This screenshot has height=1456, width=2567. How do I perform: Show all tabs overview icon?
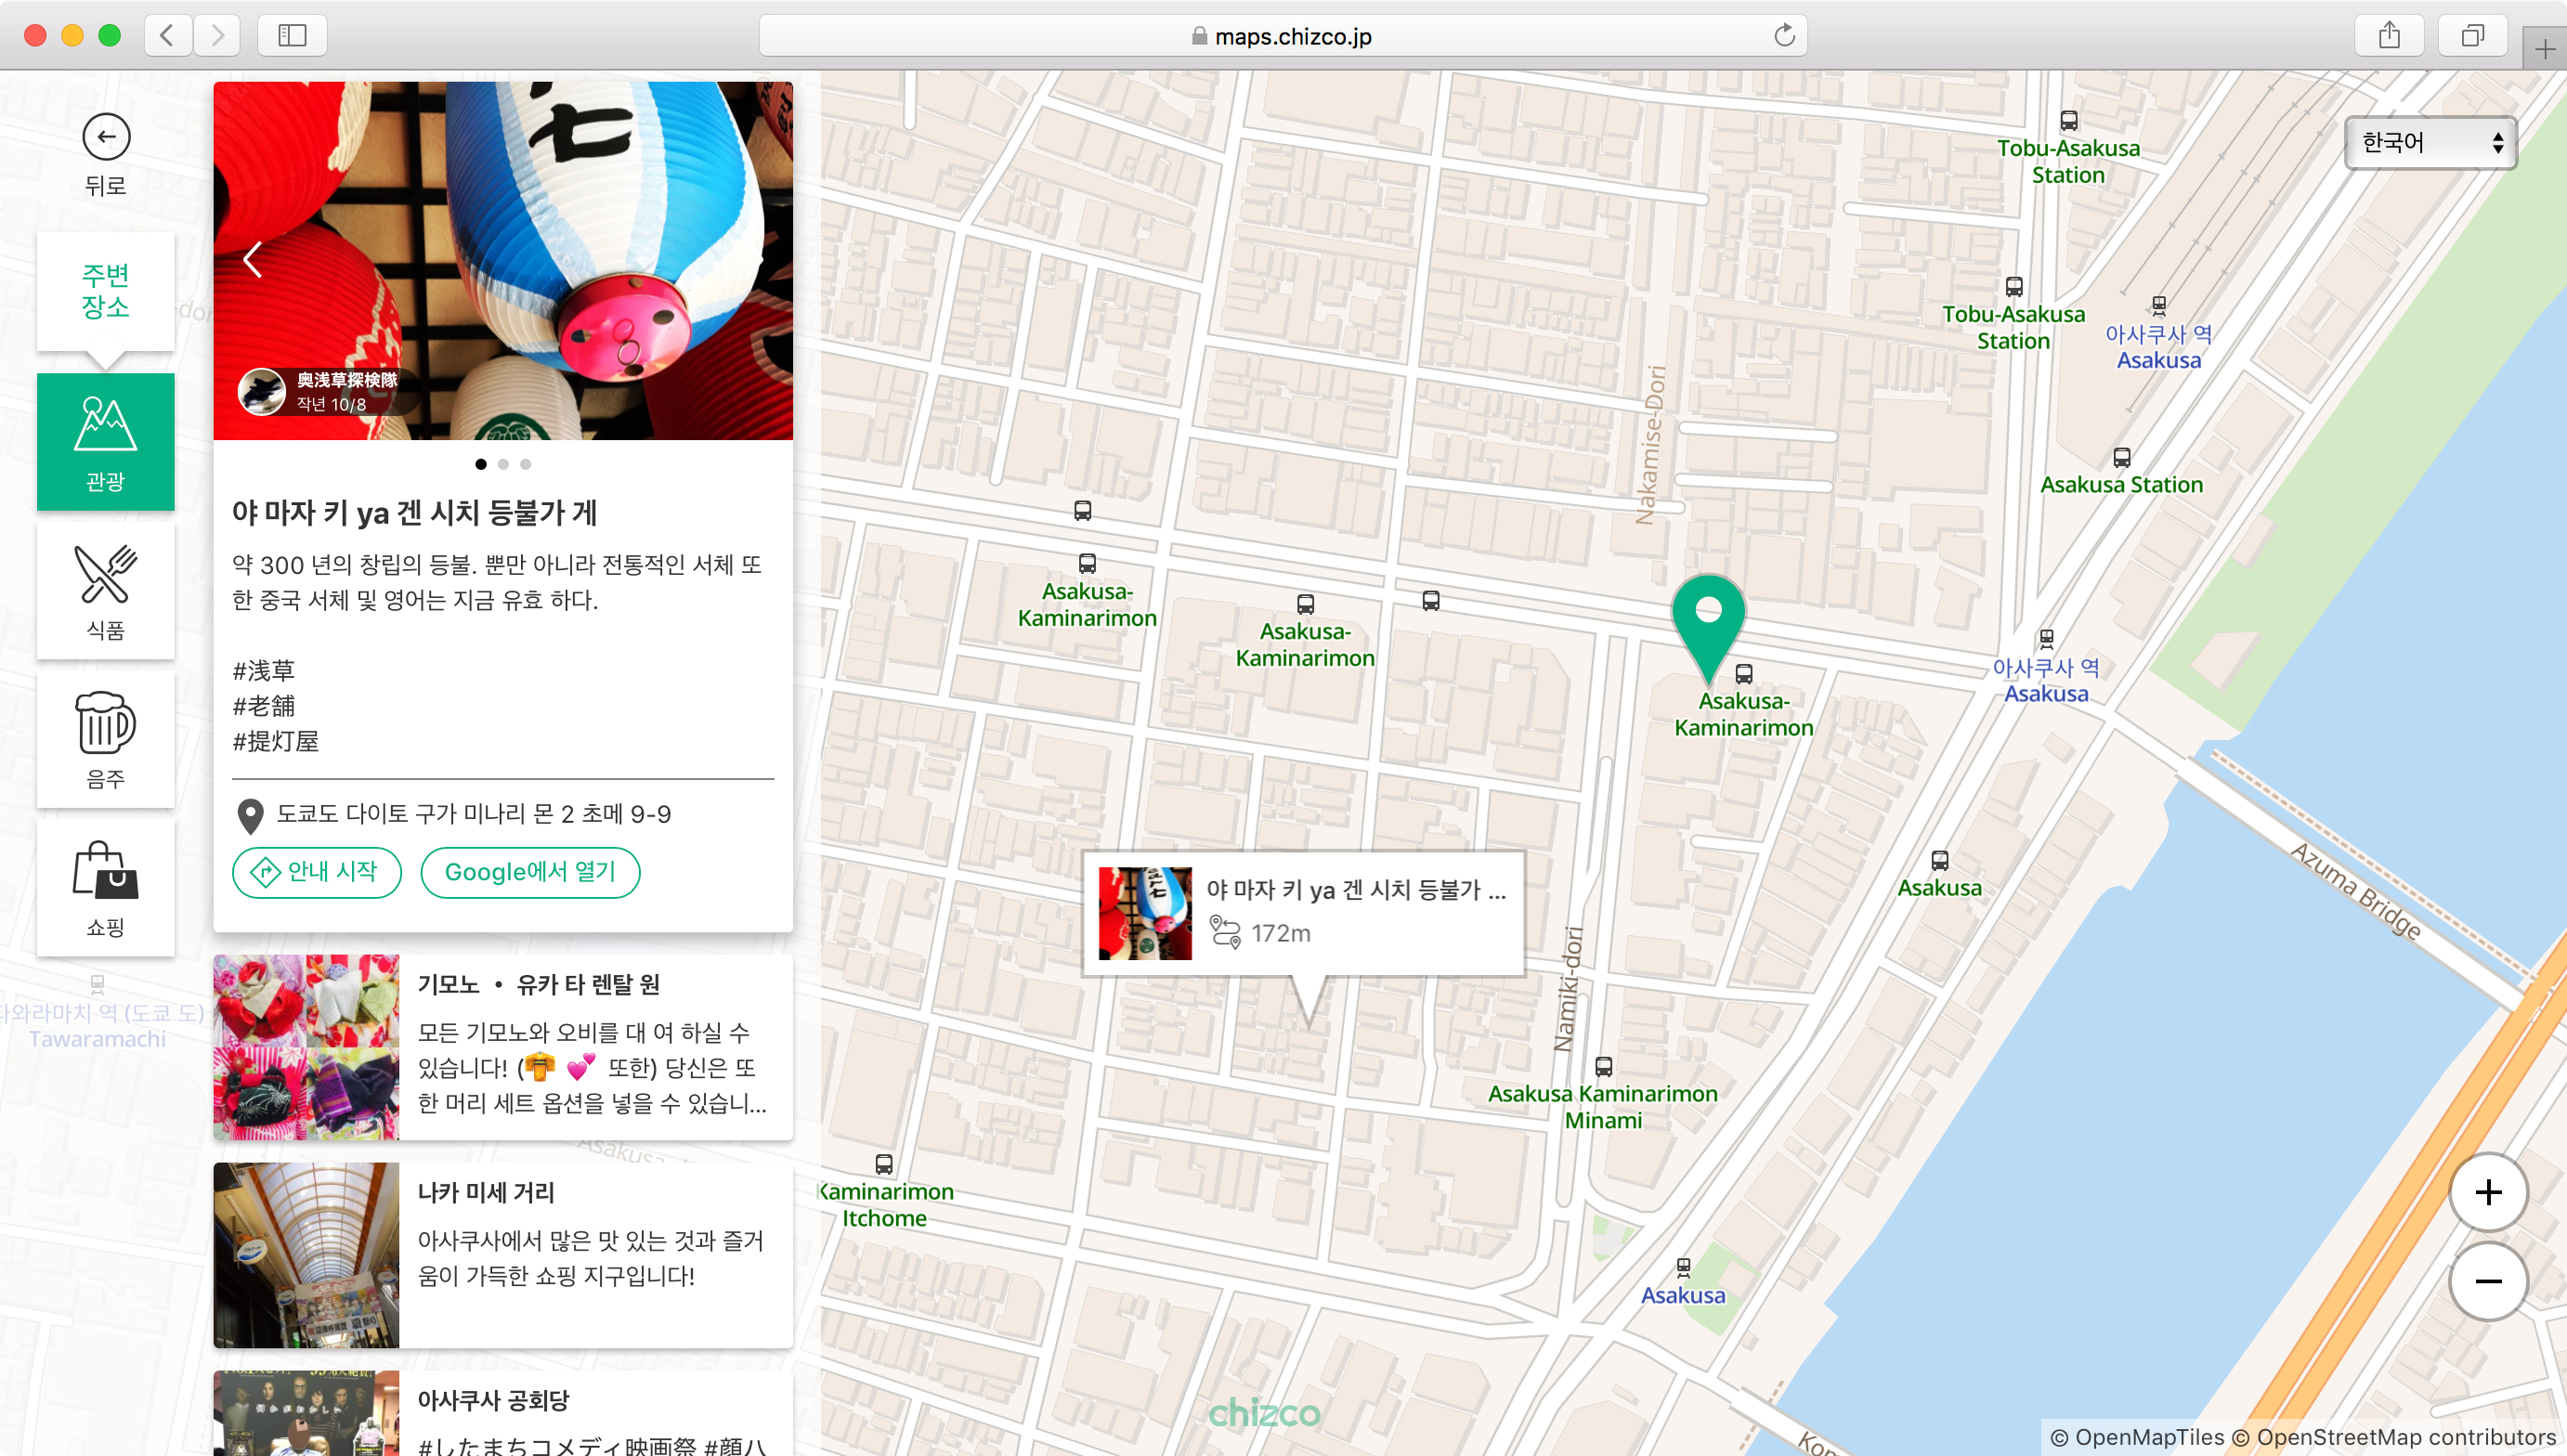tap(2472, 36)
